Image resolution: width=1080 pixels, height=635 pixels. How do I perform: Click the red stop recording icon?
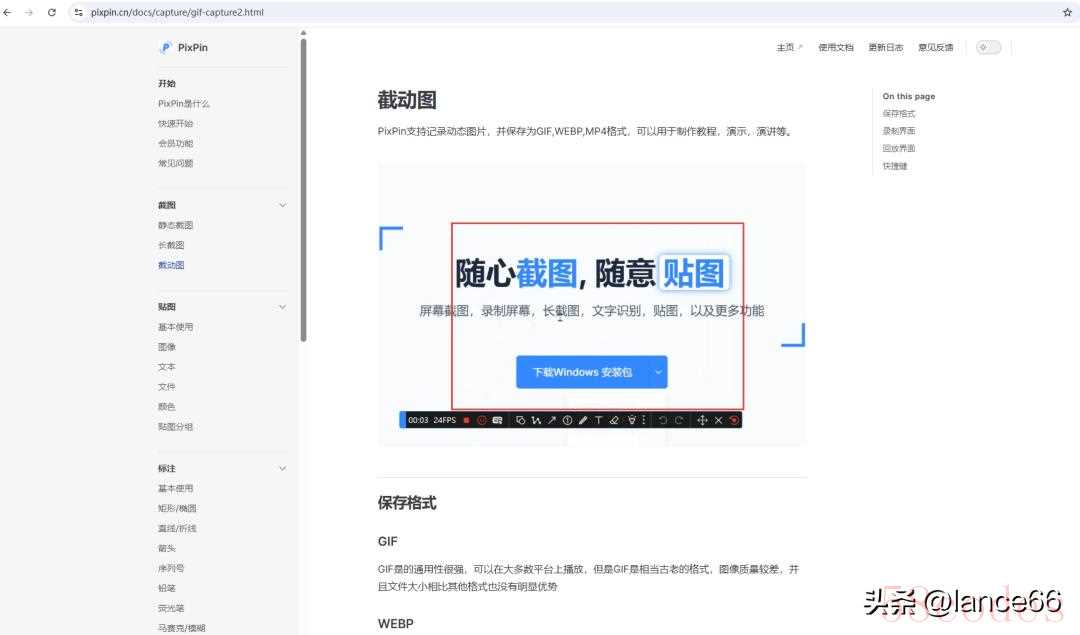[x=466, y=420]
